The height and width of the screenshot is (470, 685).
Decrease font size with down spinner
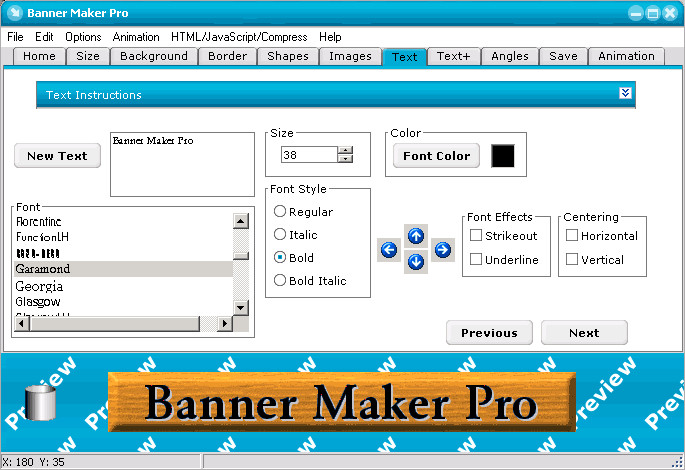coord(345,159)
